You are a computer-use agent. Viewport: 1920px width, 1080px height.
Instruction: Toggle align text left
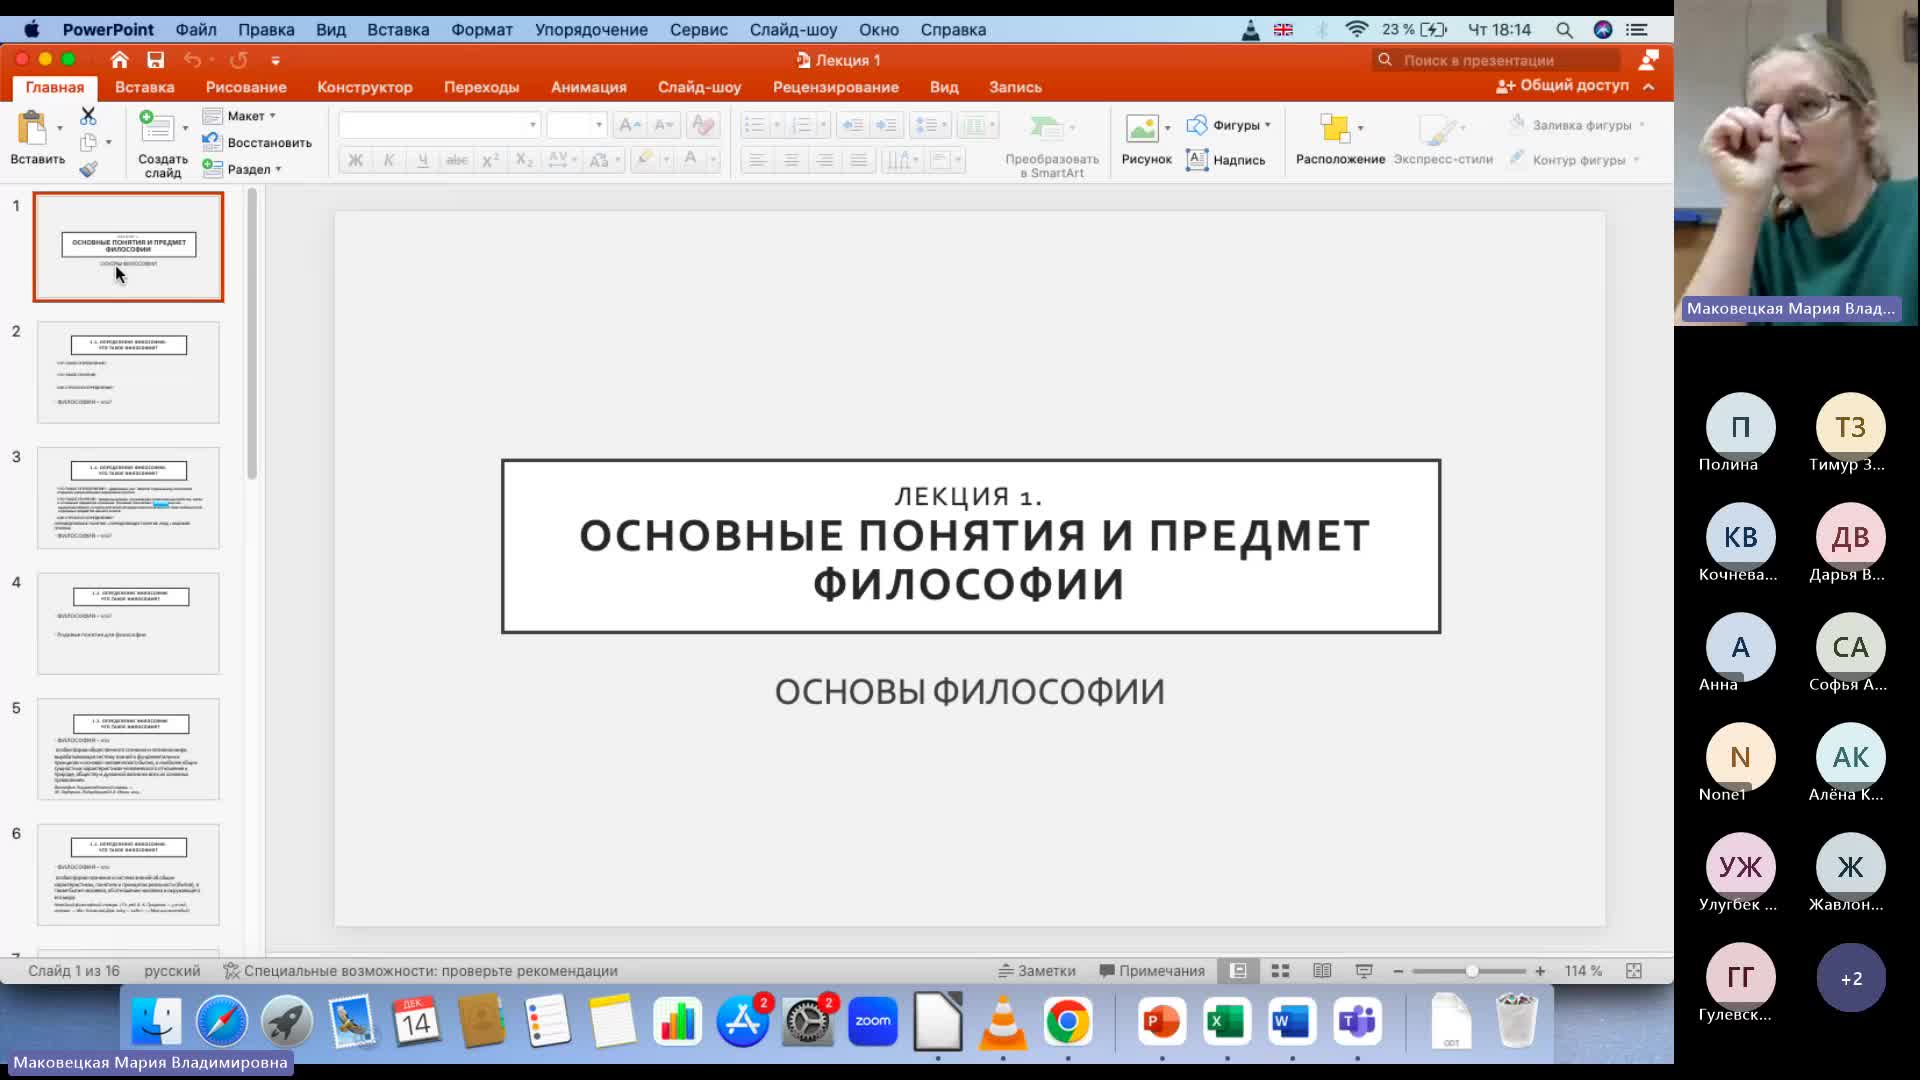(758, 160)
